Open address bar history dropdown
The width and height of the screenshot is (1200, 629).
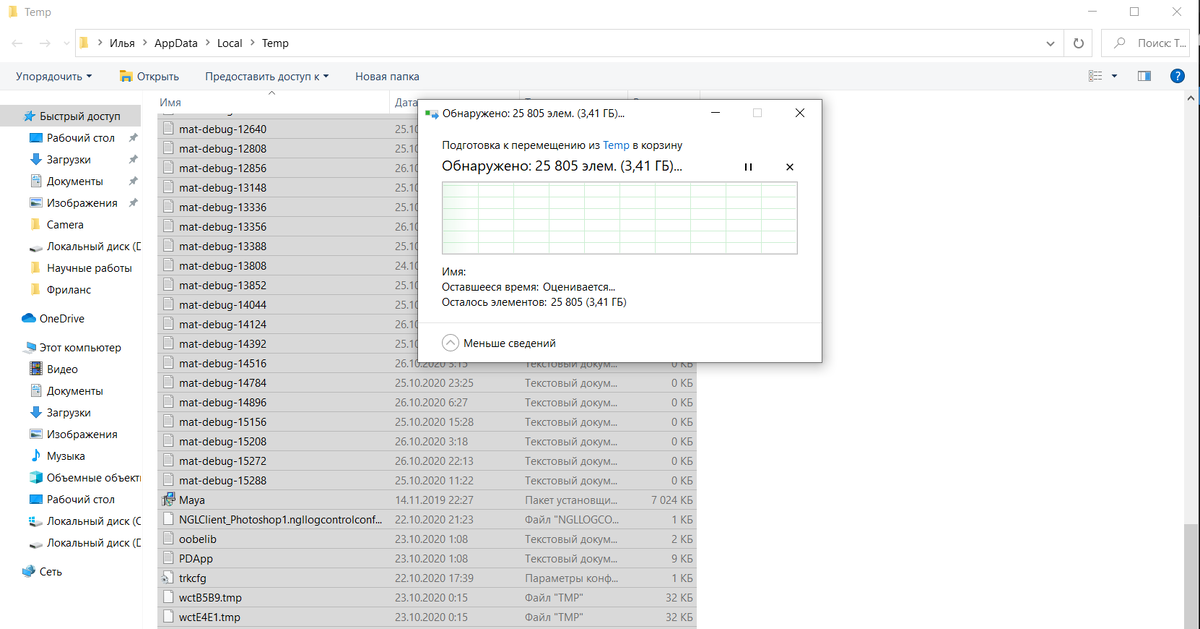pos(1050,43)
